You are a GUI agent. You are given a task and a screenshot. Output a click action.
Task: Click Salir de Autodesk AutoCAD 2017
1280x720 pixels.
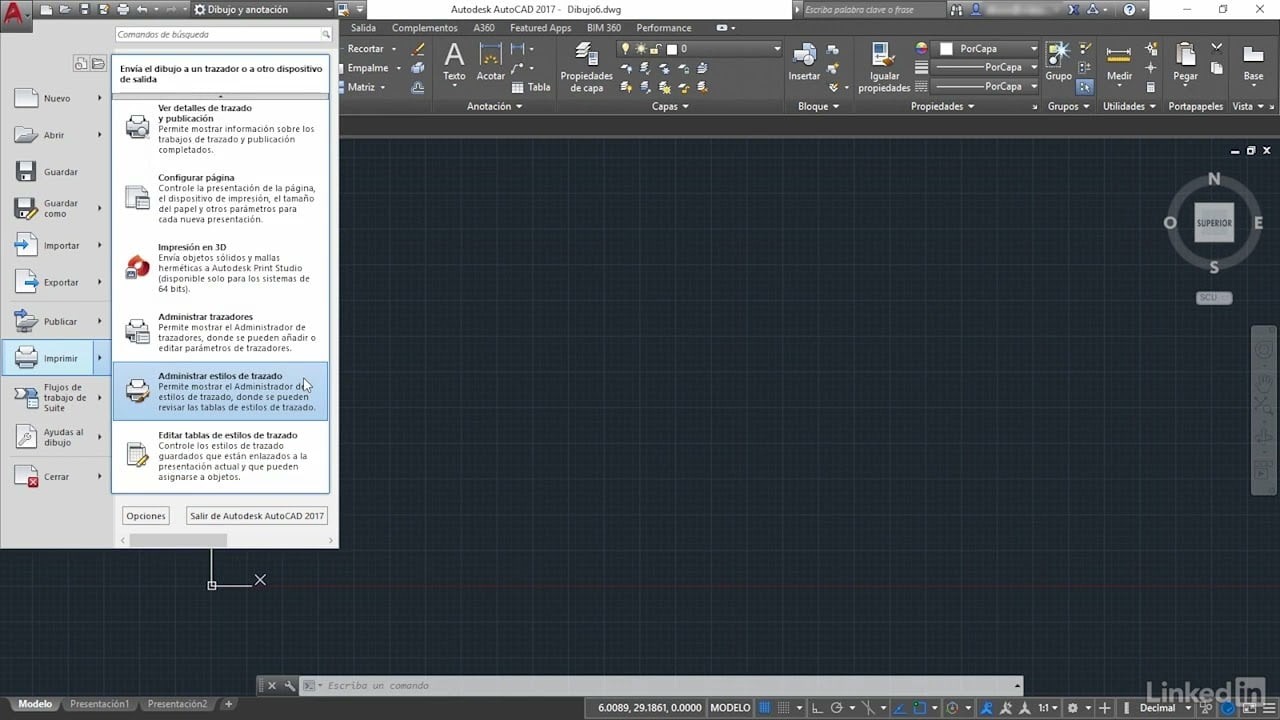click(256, 515)
